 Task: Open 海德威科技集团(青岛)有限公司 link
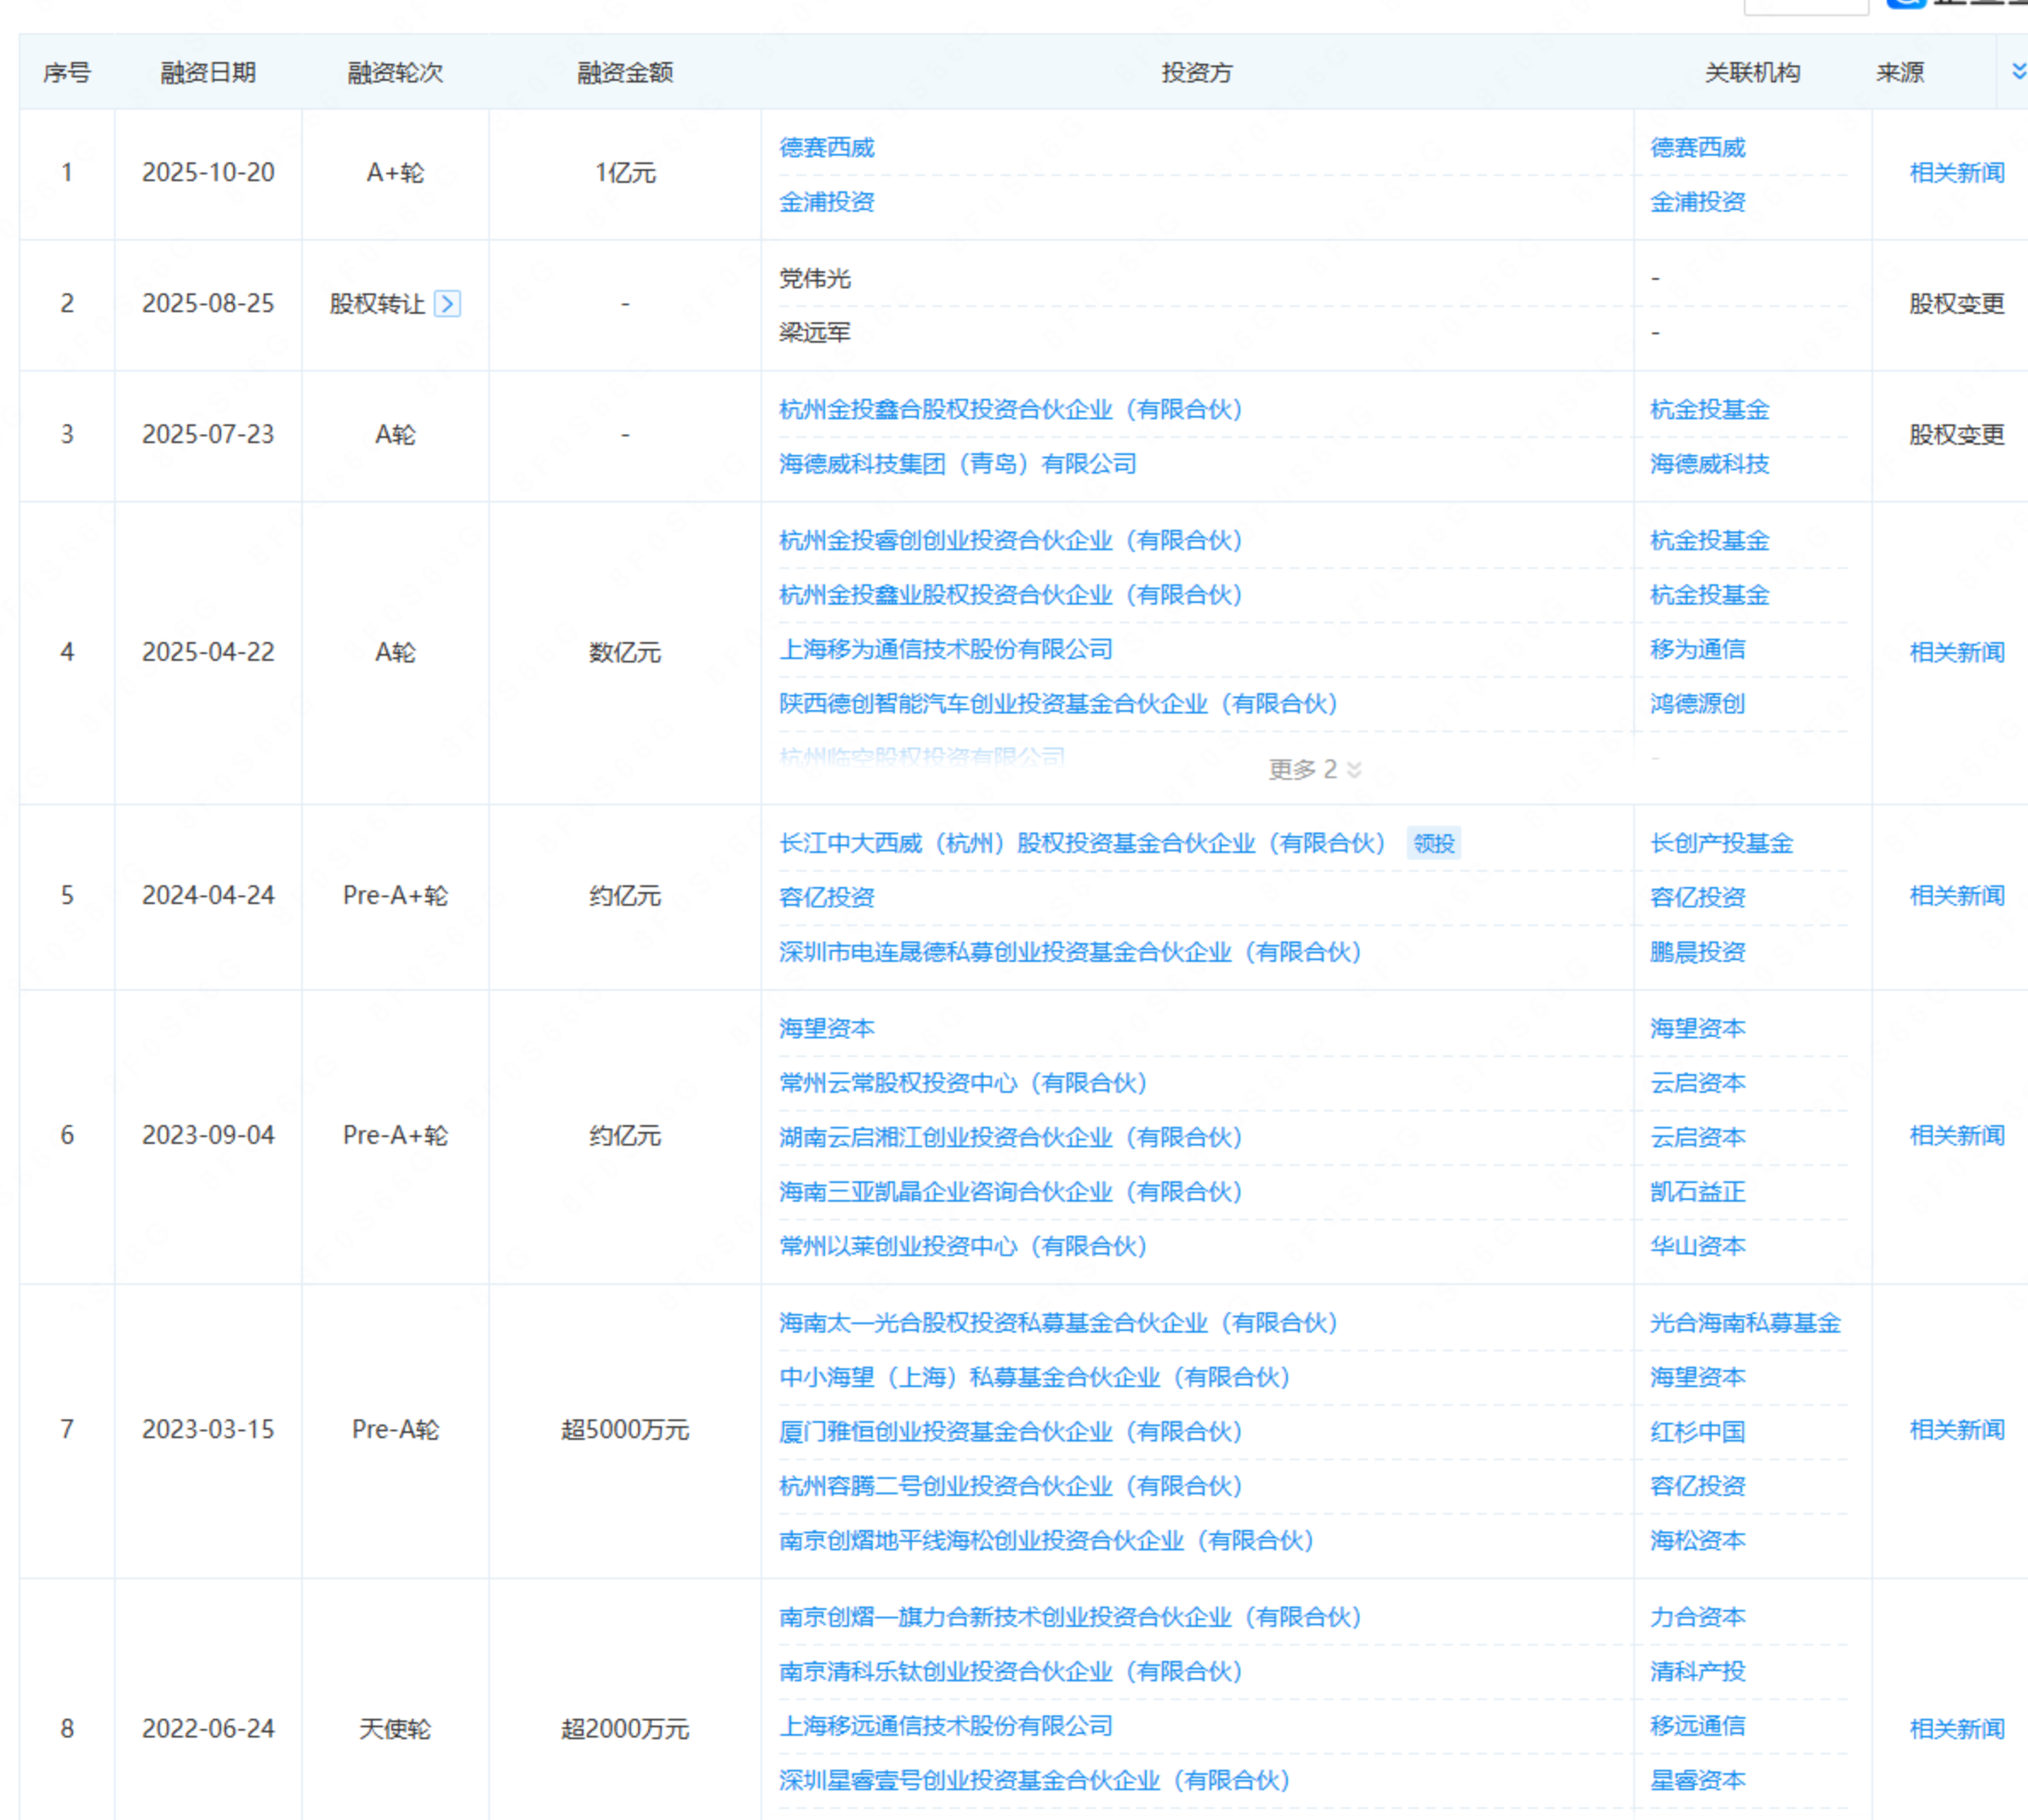pyautogui.click(x=957, y=464)
